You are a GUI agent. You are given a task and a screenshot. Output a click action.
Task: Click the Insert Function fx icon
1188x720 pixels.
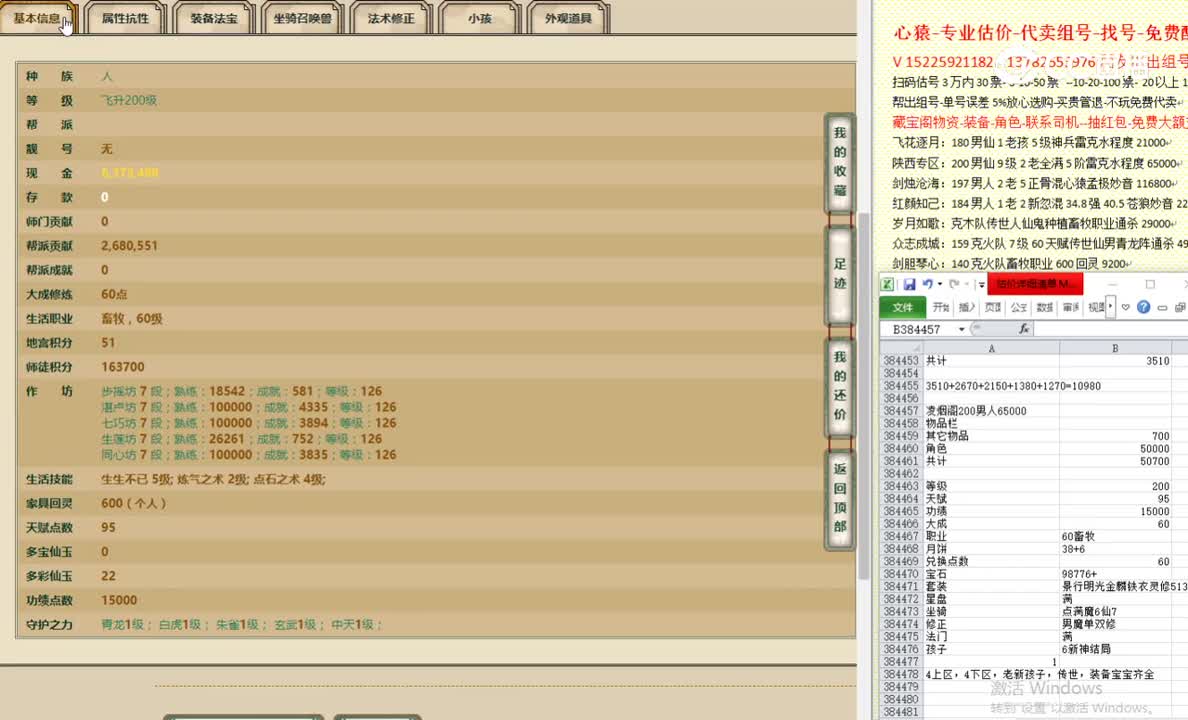point(1024,329)
